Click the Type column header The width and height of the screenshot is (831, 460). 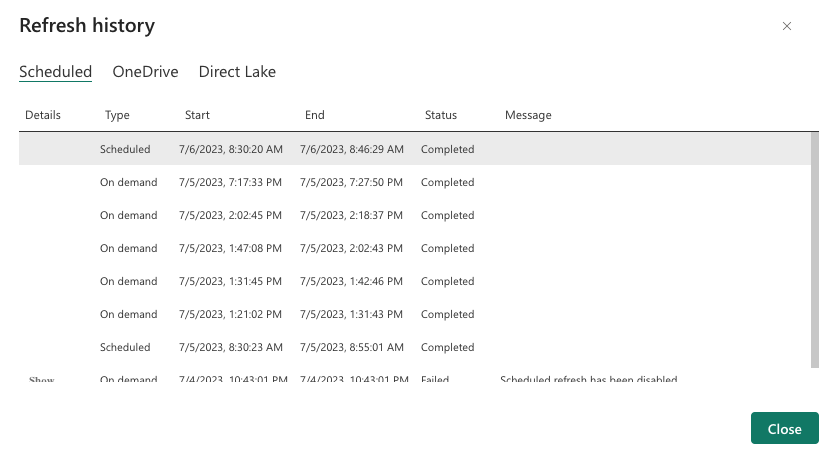[117, 115]
